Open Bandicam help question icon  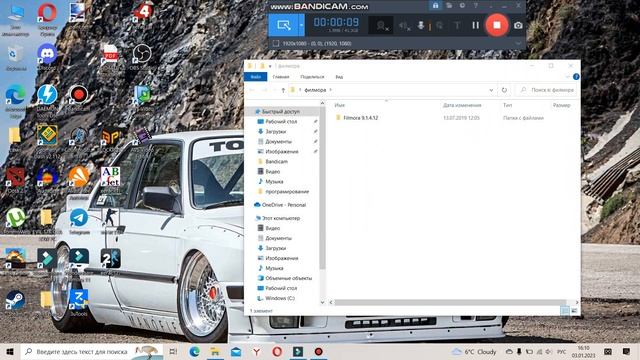click(476, 5)
